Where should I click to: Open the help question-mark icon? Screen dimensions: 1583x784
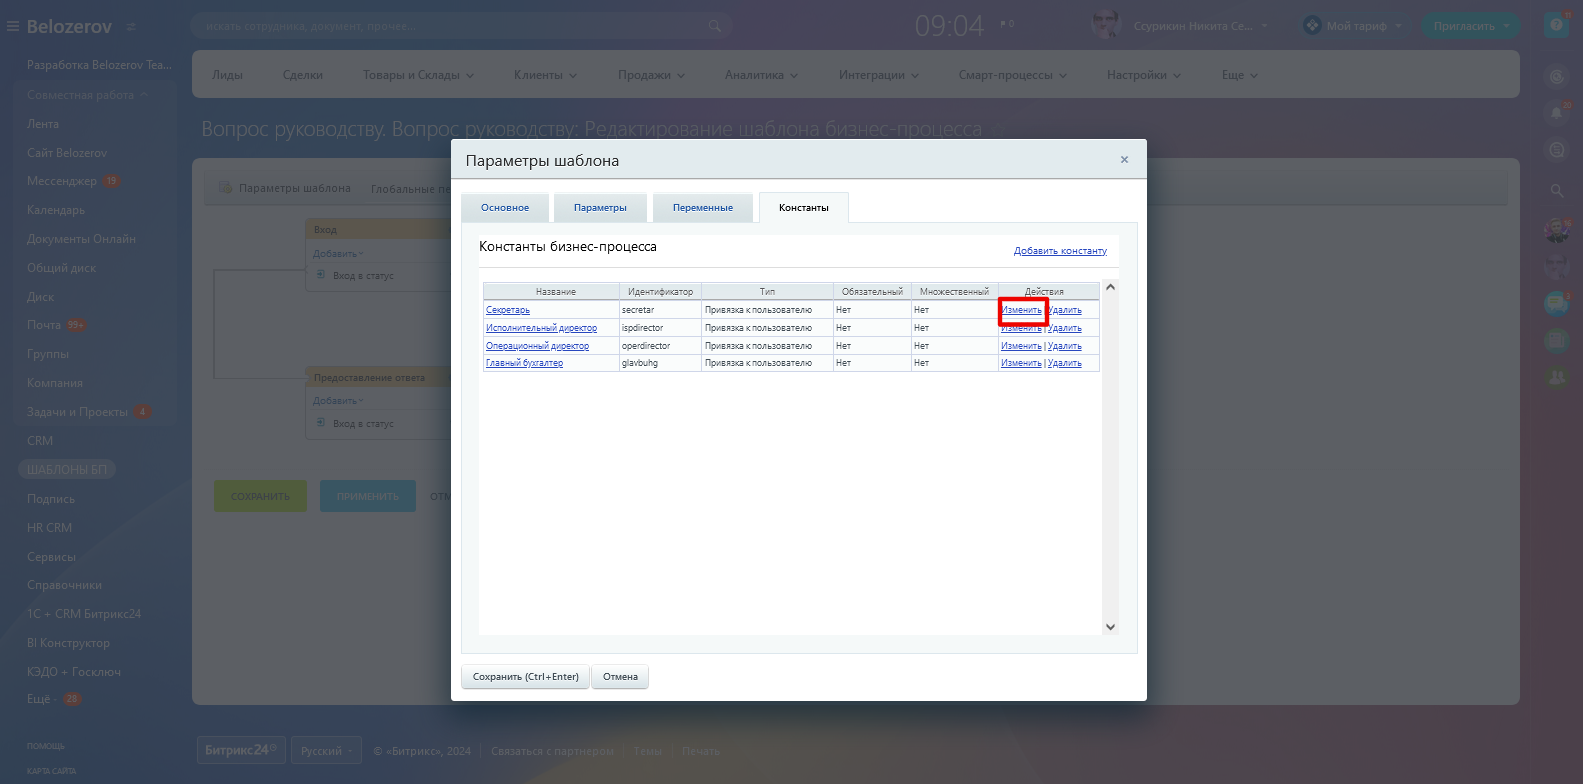(x=1556, y=25)
